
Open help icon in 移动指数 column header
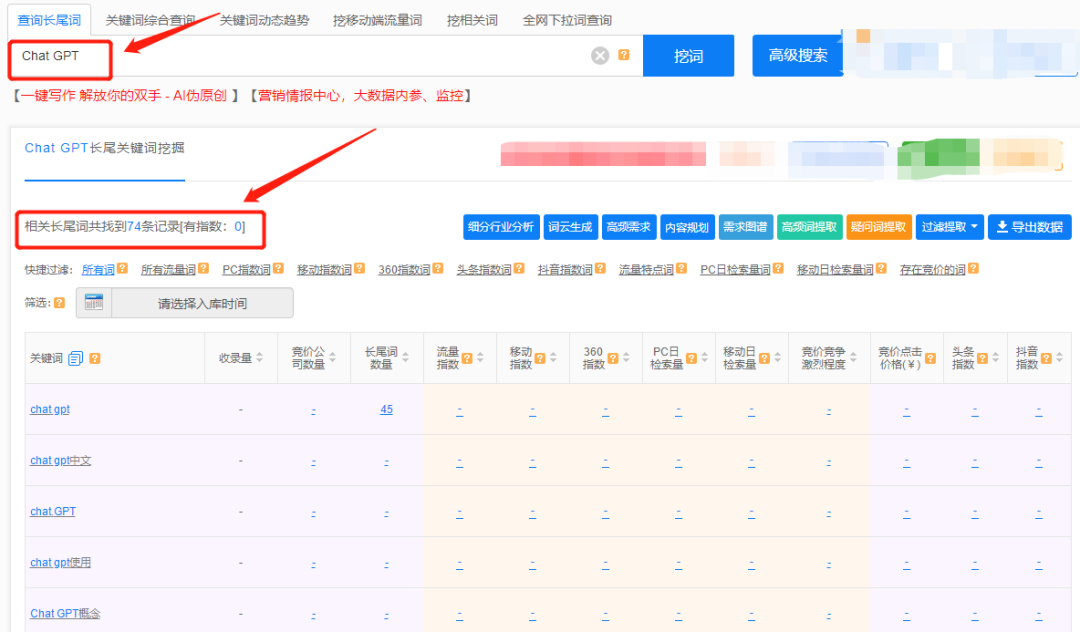click(540, 358)
